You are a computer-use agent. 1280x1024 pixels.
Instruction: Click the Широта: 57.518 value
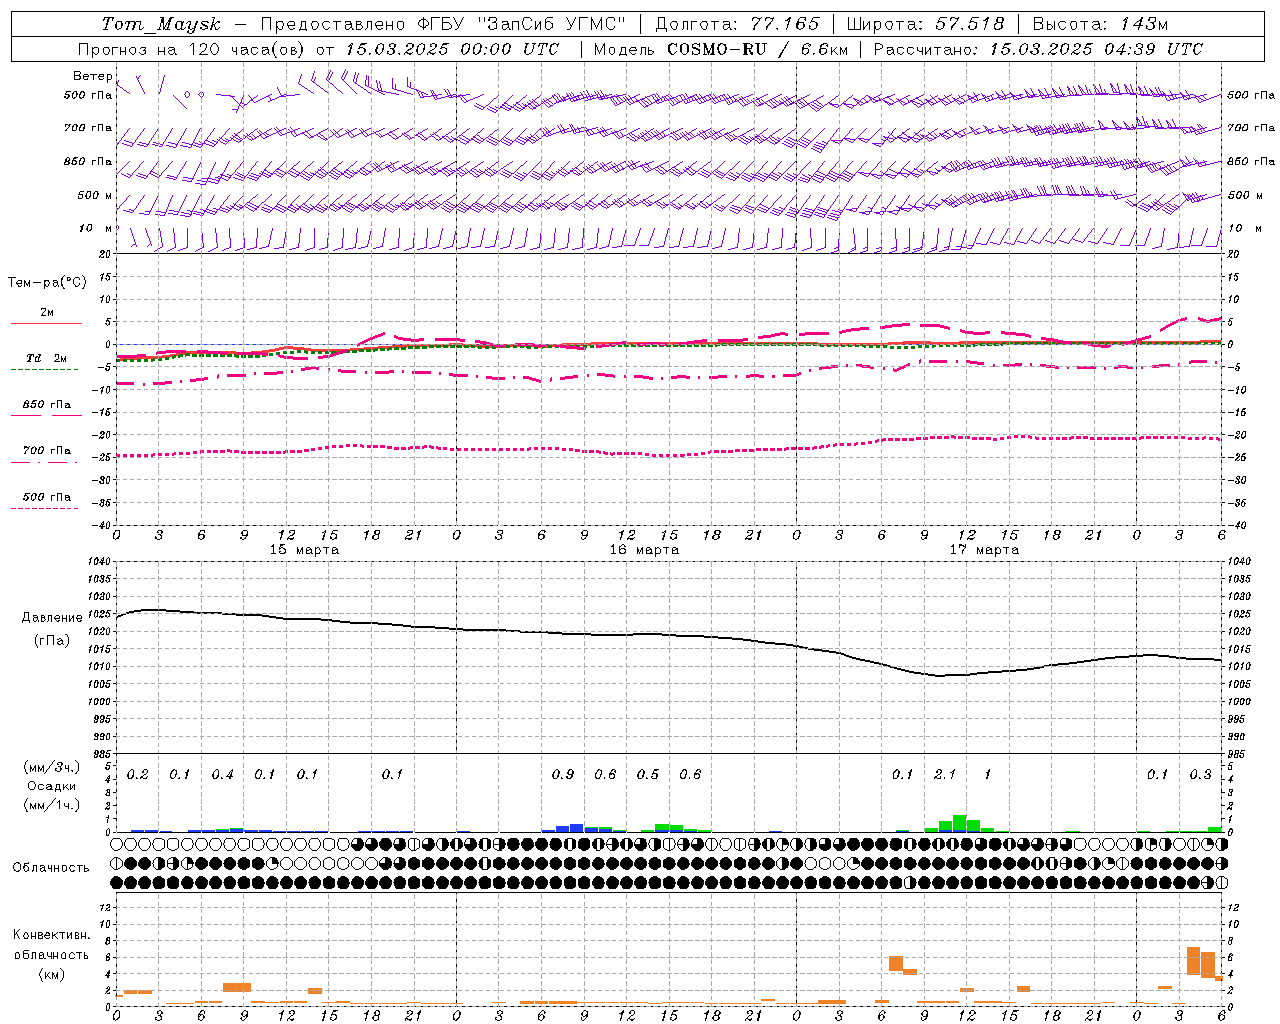coord(926,24)
